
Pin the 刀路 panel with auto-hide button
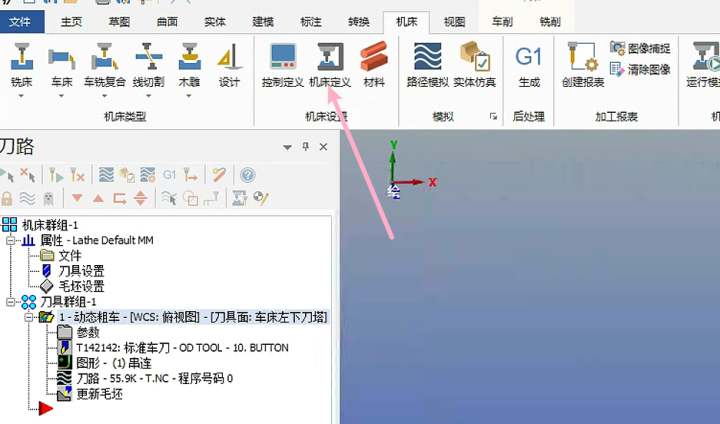[x=306, y=148]
